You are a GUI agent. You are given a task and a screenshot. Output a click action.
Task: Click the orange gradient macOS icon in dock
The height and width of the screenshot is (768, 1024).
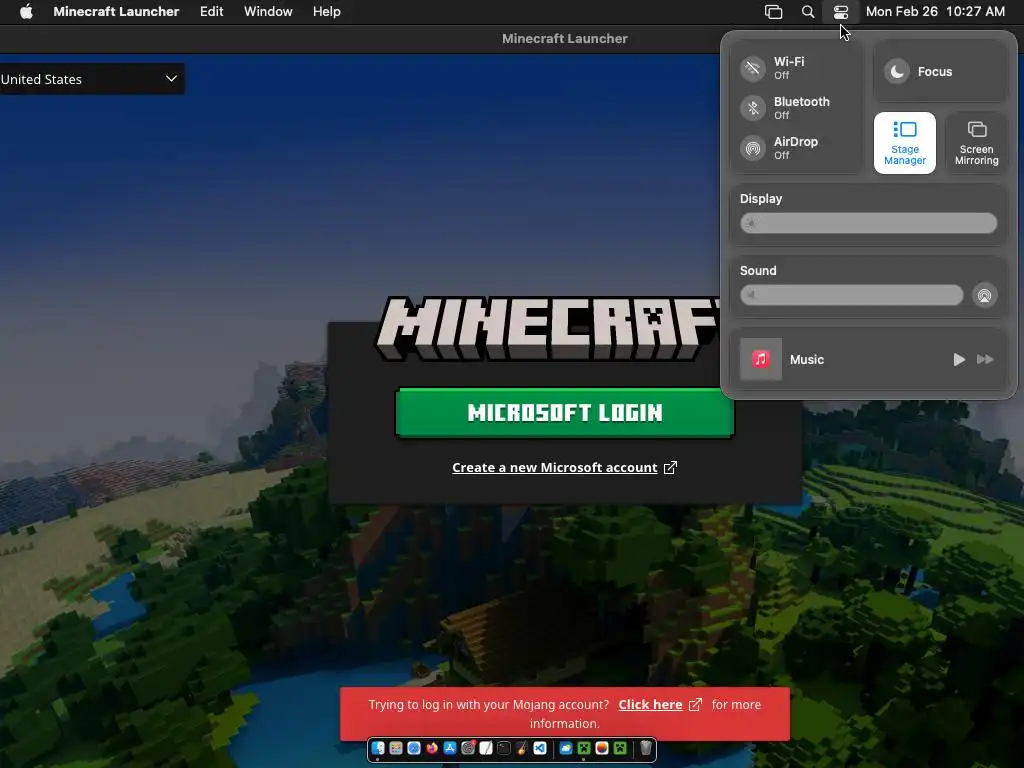602,748
